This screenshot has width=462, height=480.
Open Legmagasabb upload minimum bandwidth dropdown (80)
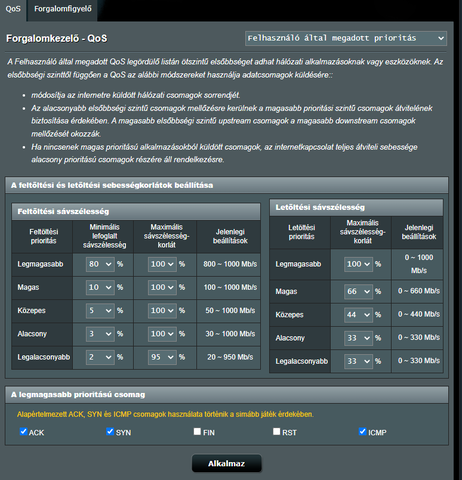coord(100,264)
